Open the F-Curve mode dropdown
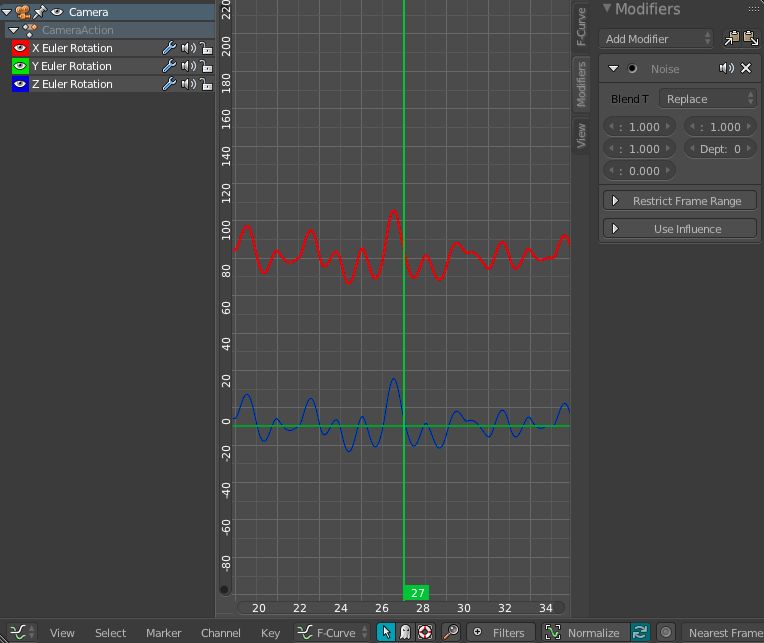Viewport: 764px width, 643px height. click(x=332, y=632)
